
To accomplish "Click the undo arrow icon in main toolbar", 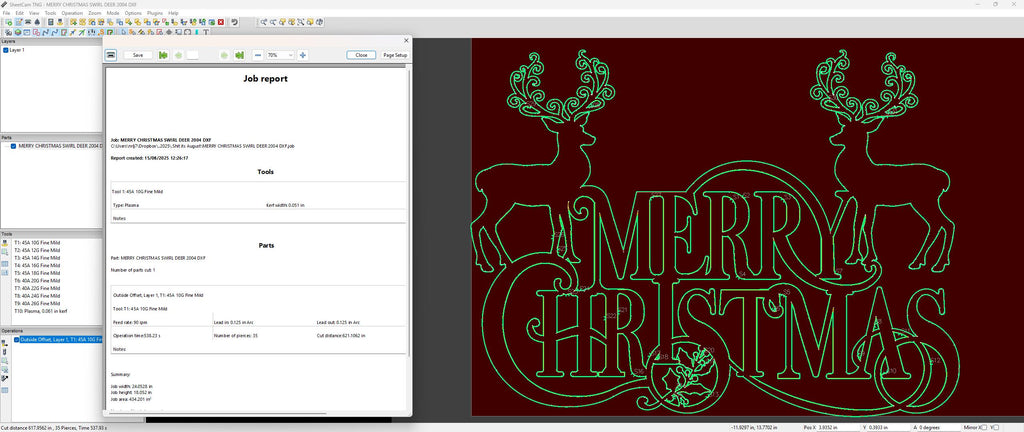I will [234, 22].
